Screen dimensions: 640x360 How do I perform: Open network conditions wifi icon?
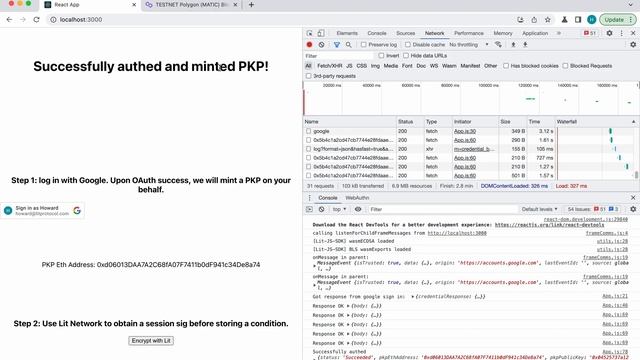[498, 44]
